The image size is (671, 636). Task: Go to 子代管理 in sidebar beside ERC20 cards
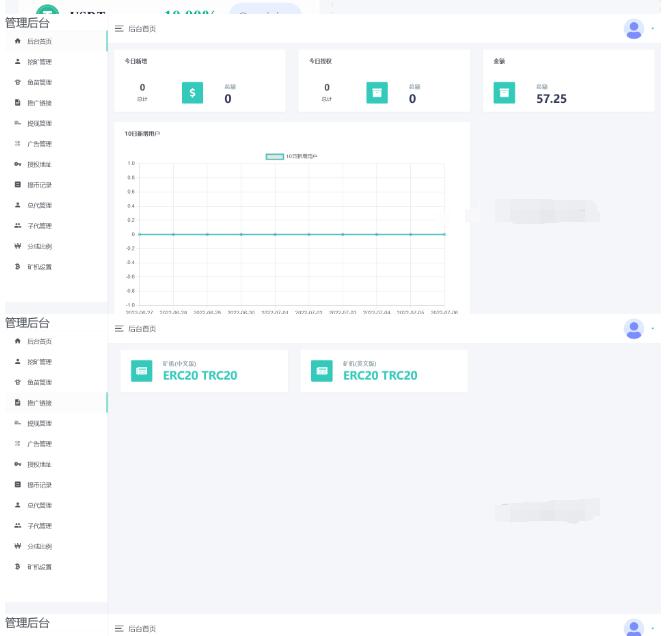click(39, 526)
